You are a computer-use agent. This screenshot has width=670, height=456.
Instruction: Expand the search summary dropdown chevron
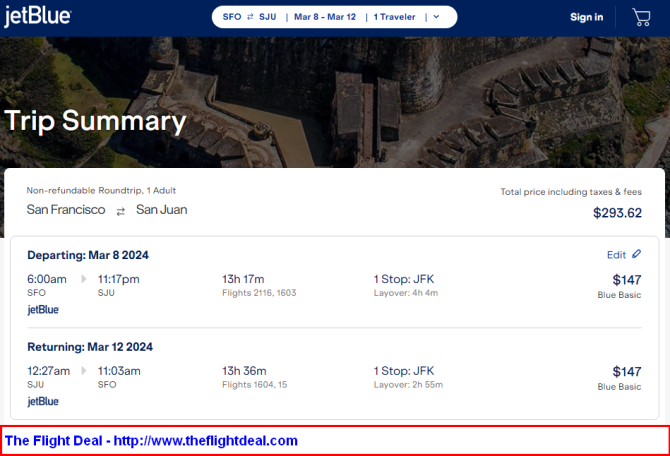coord(436,17)
